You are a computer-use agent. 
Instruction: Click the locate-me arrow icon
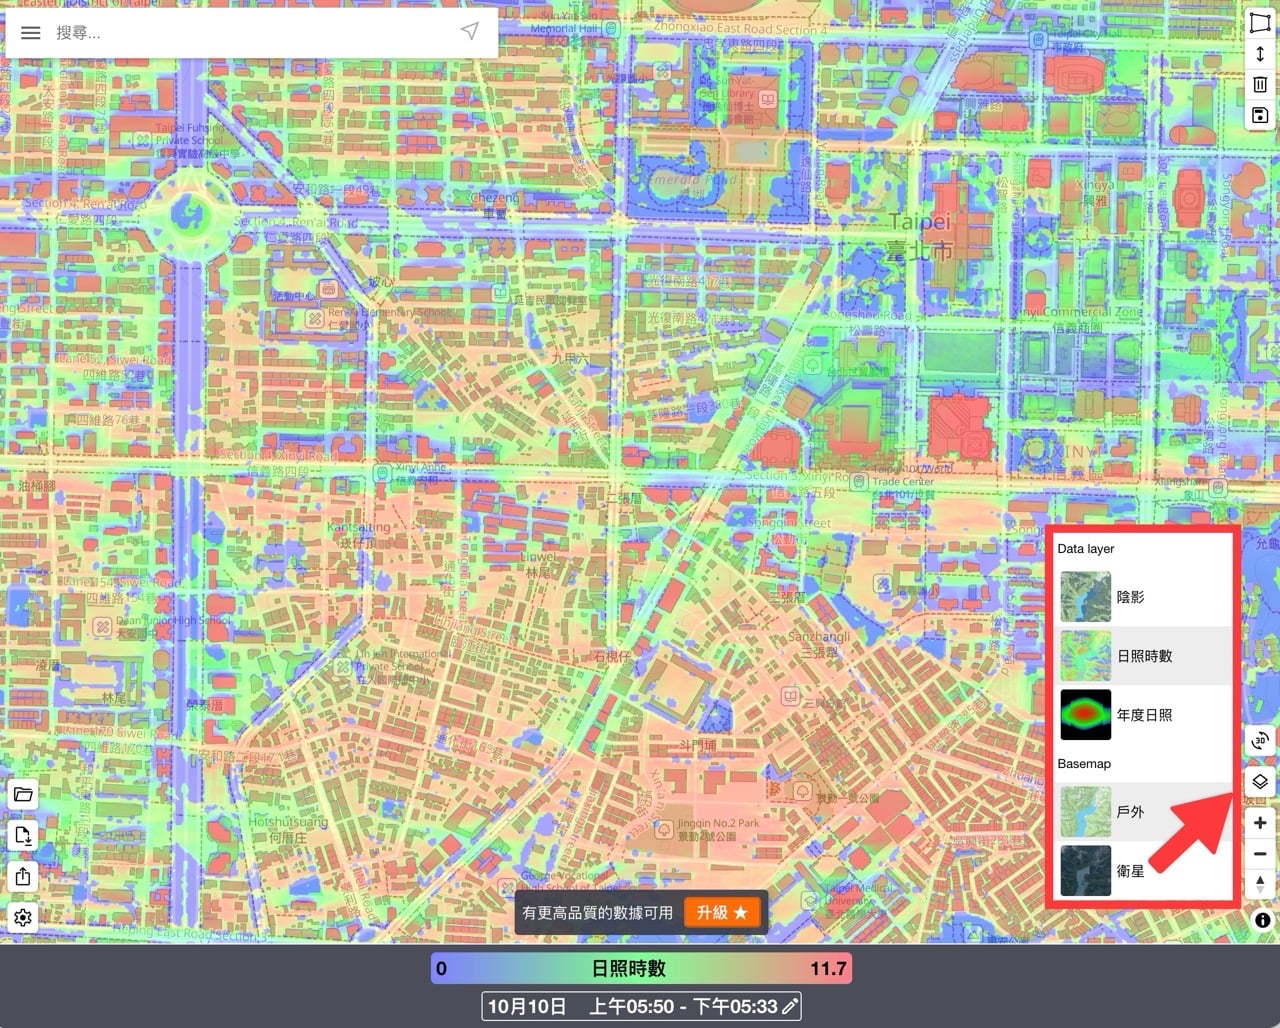(x=470, y=32)
